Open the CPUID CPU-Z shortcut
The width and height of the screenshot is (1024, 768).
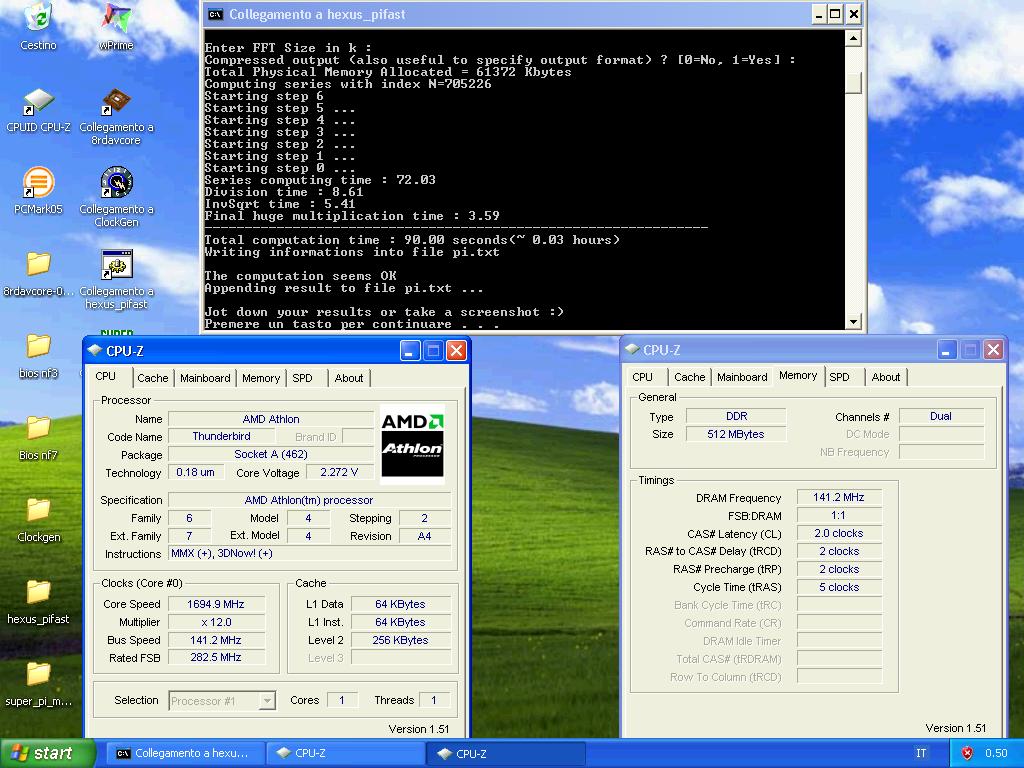click(38, 110)
